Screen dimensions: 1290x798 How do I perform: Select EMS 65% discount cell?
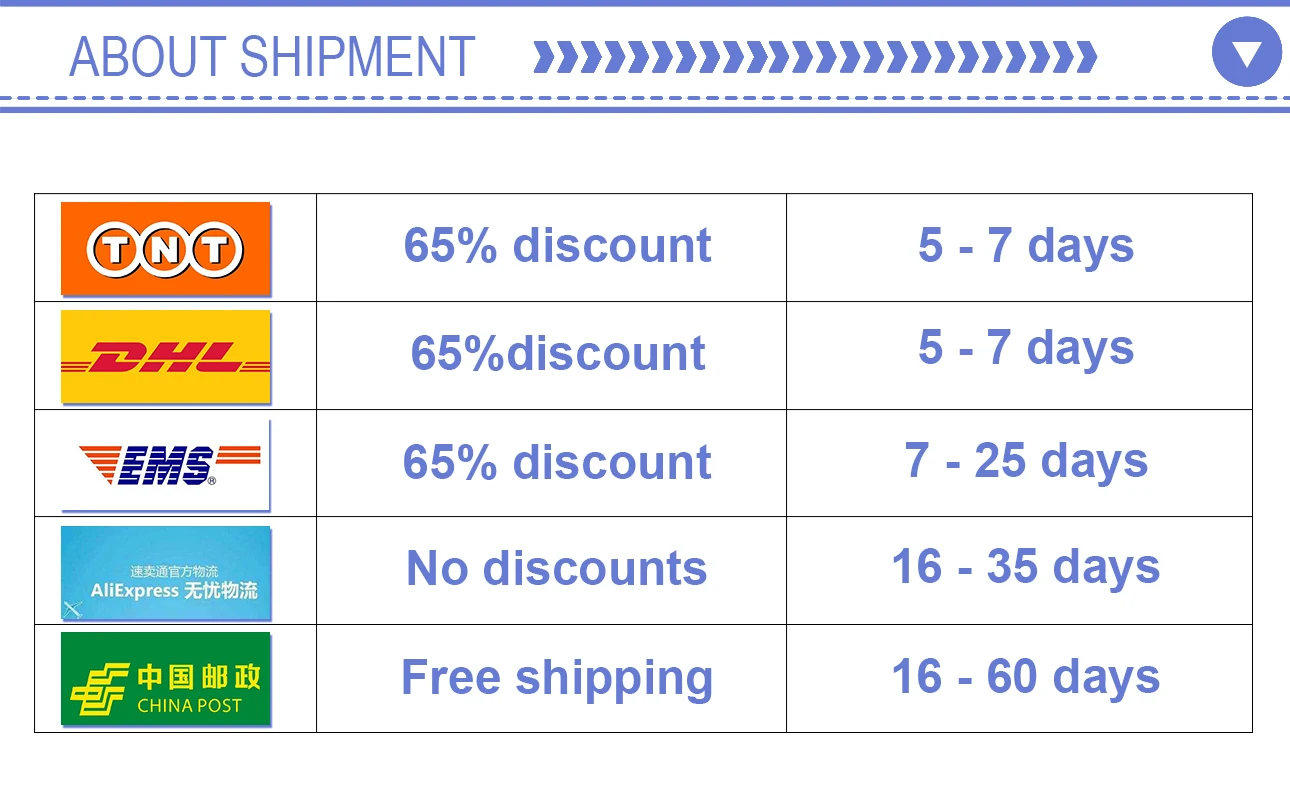tap(557, 462)
